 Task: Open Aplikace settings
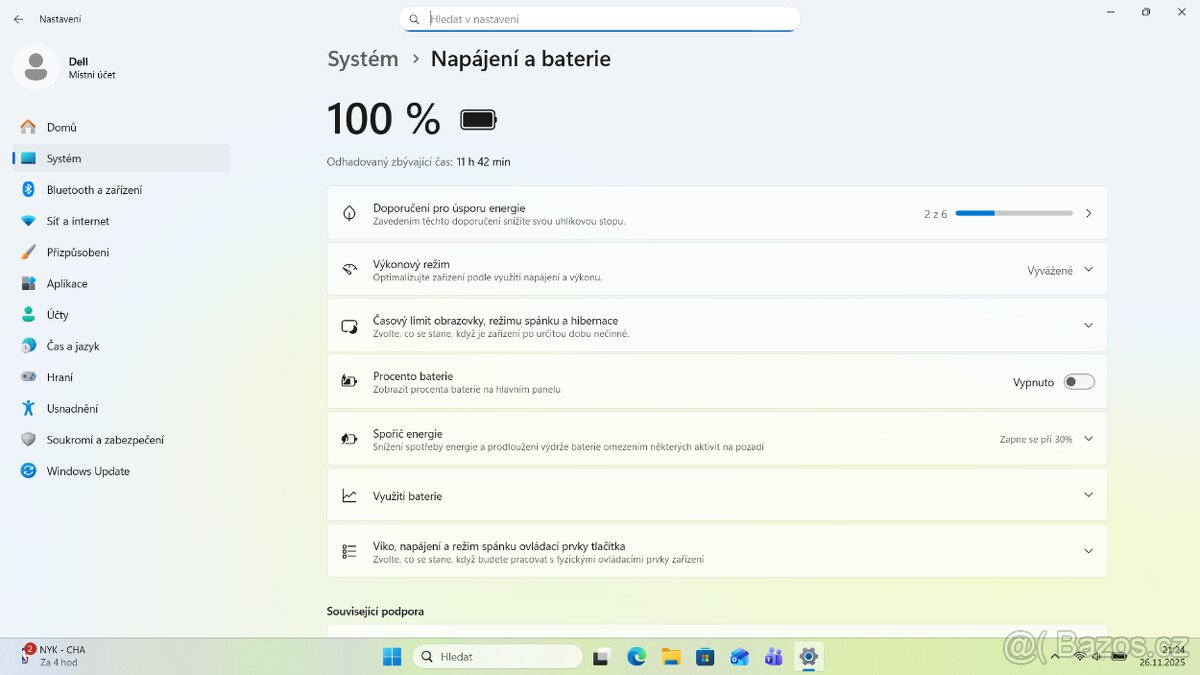click(70, 283)
